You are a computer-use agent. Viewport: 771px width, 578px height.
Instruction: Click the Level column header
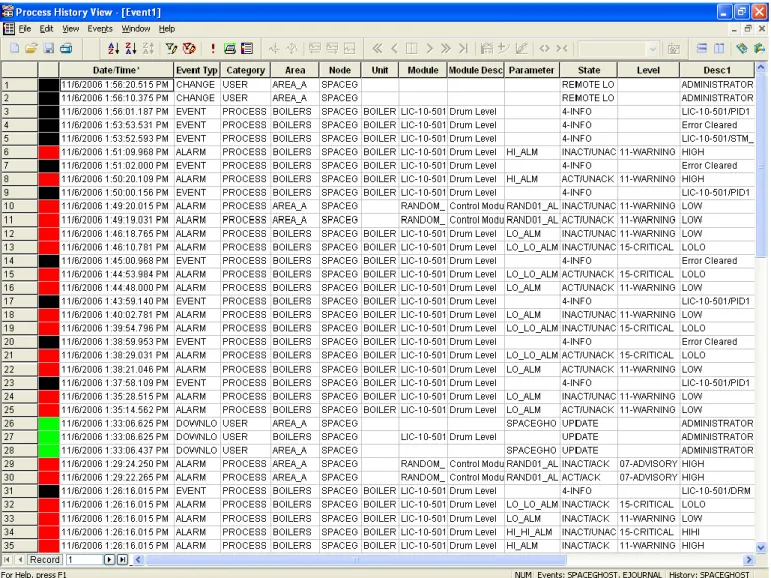tap(648, 70)
